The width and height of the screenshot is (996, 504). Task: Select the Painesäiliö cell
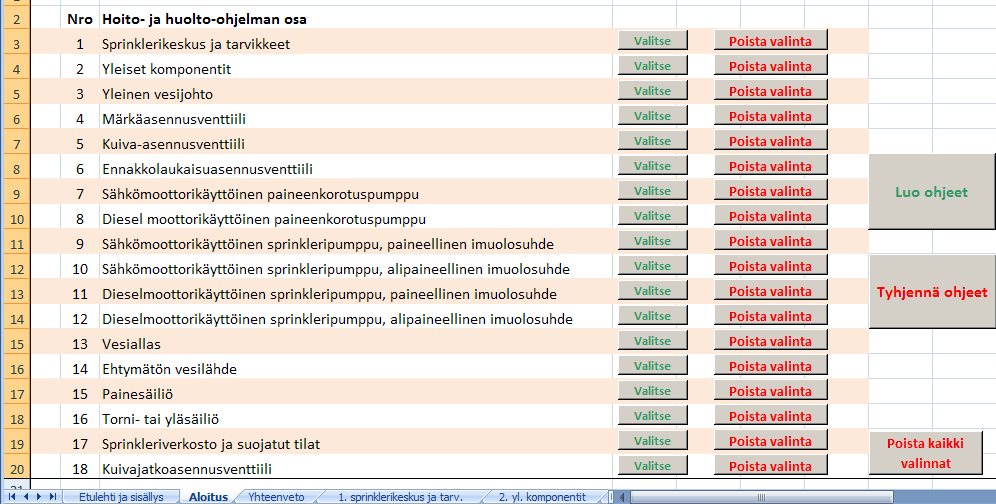click(x=356, y=394)
